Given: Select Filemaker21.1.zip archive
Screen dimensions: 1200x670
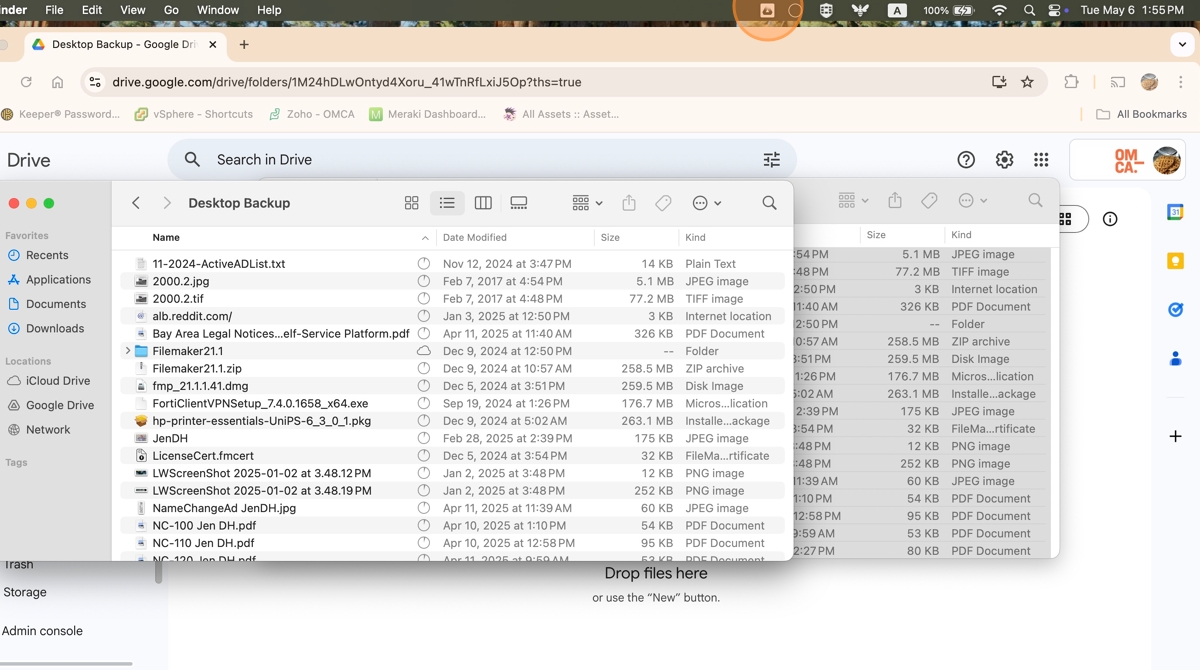Looking at the screenshot, I should pyautogui.click(x=197, y=368).
